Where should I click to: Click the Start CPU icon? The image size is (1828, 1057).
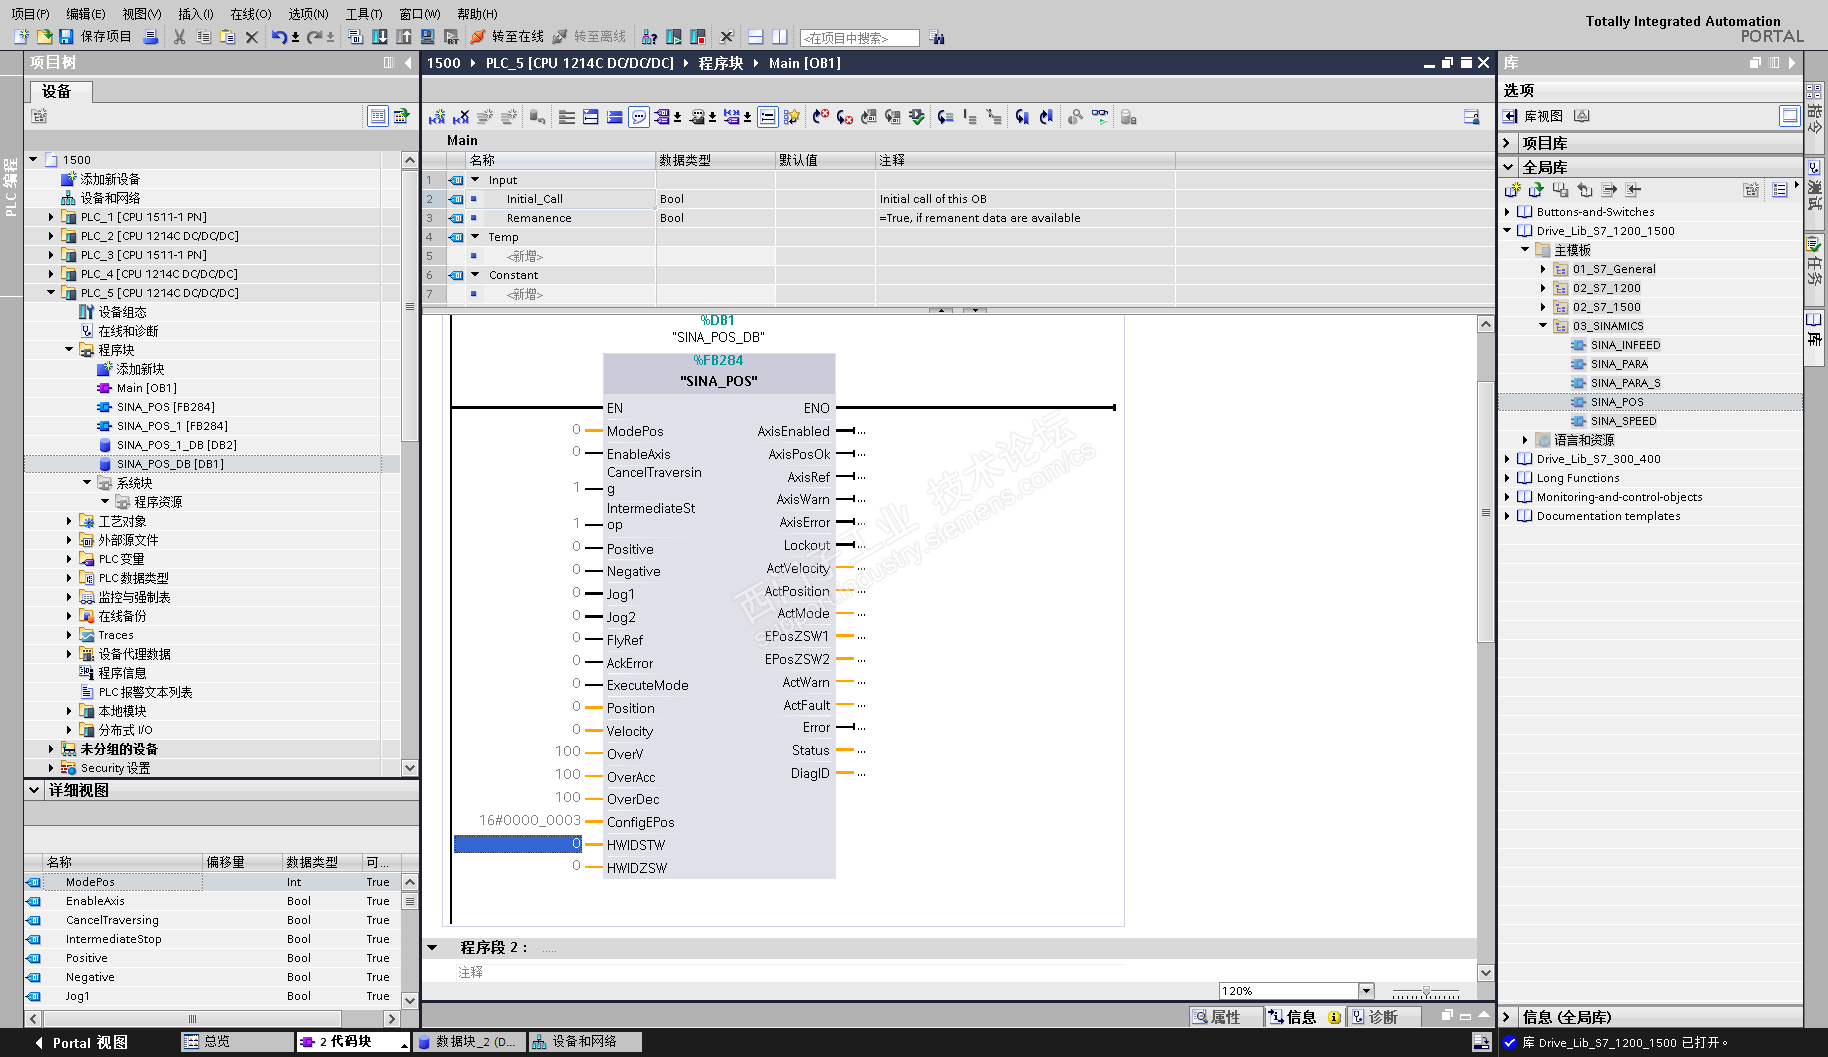(x=674, y=37)
